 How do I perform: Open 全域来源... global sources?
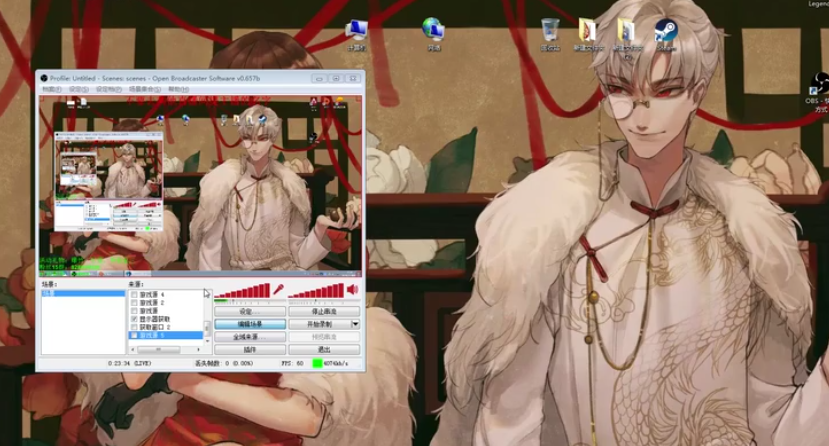tap(250, 337)
